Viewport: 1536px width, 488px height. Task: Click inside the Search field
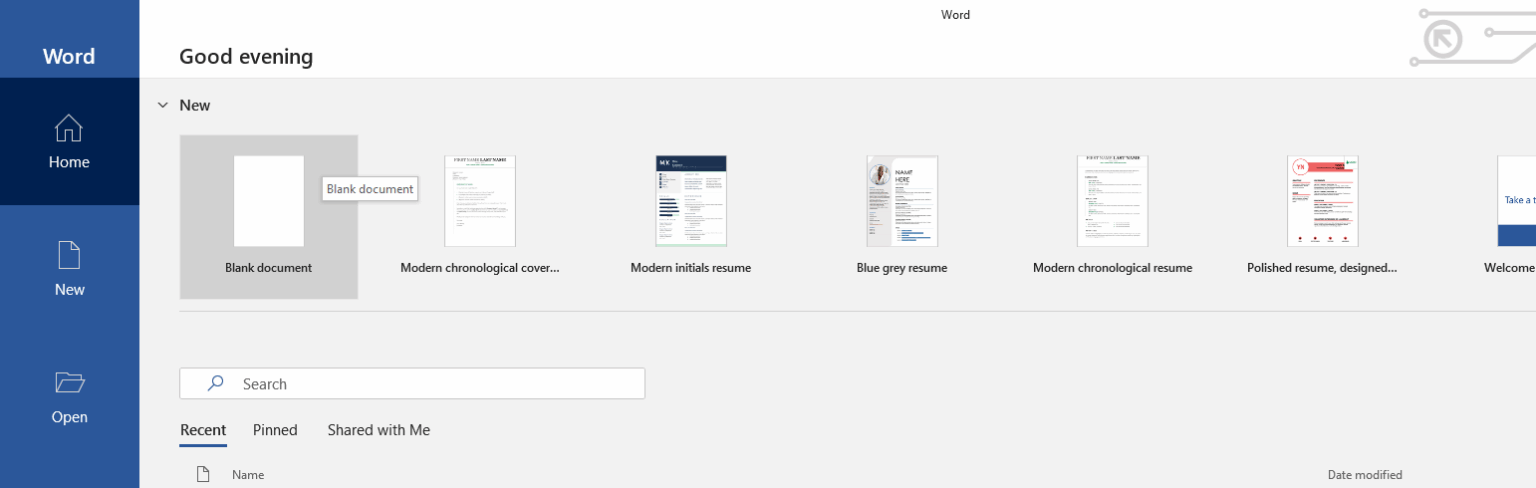(412, 383)
